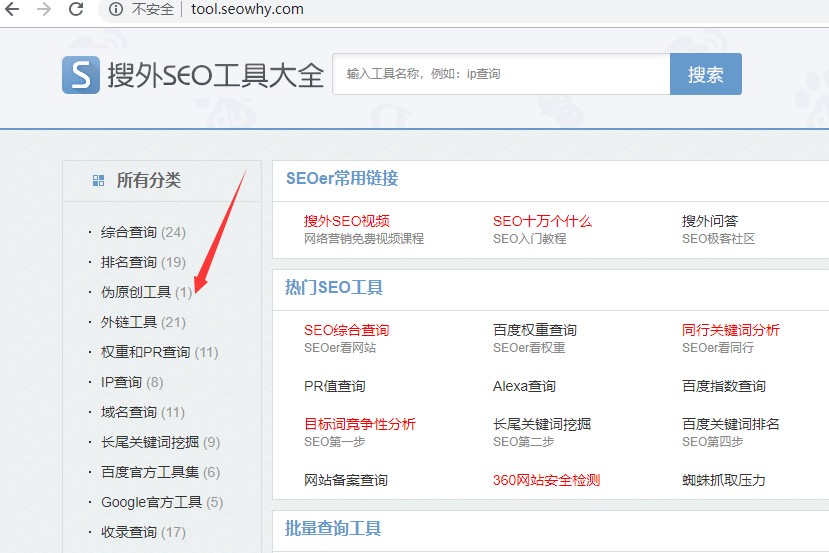Open the 搜外问答 link
Viewport: 829px width, 553px height.
(710, 221)
